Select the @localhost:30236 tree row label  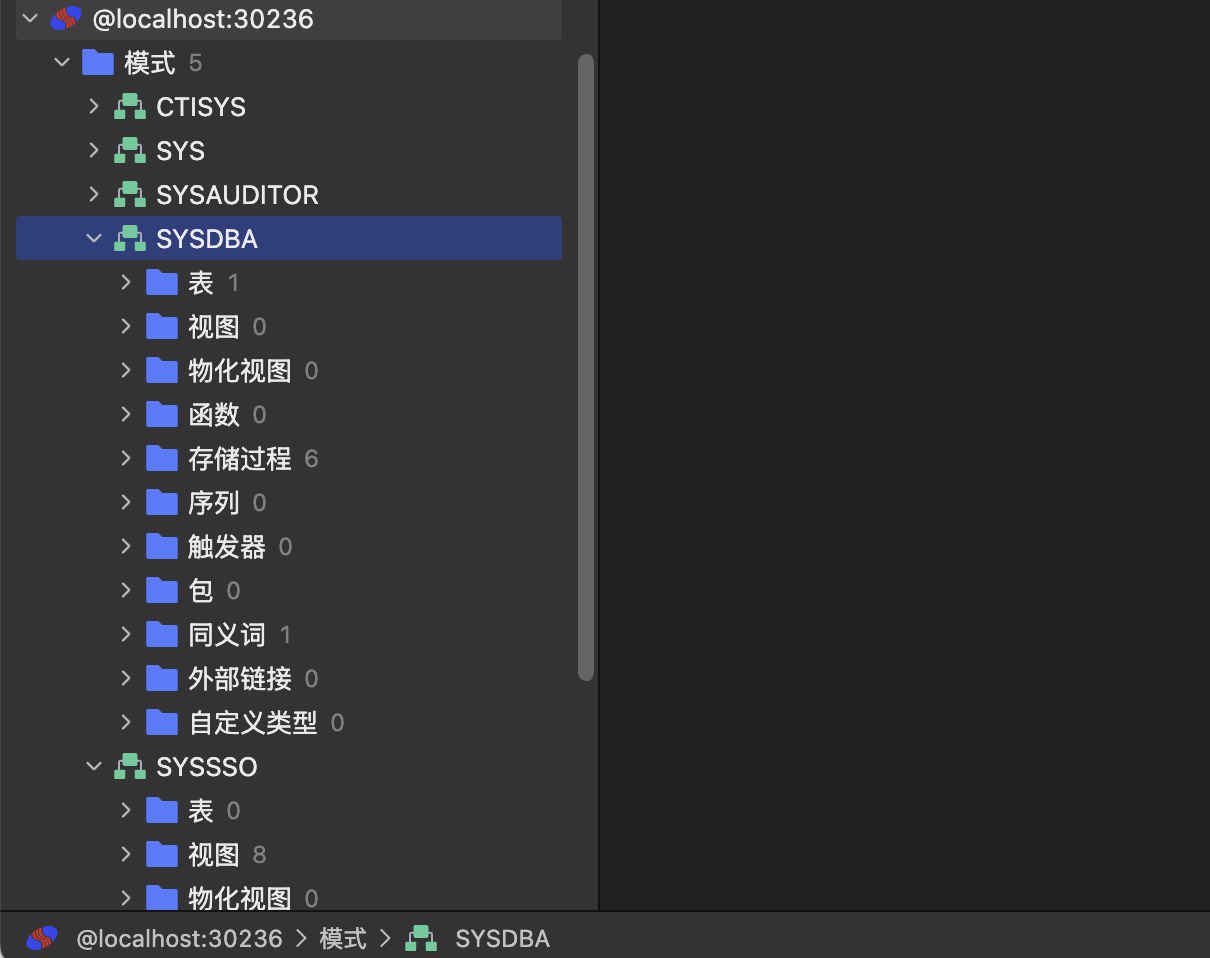pyautogui.click(x=203, y=18)
